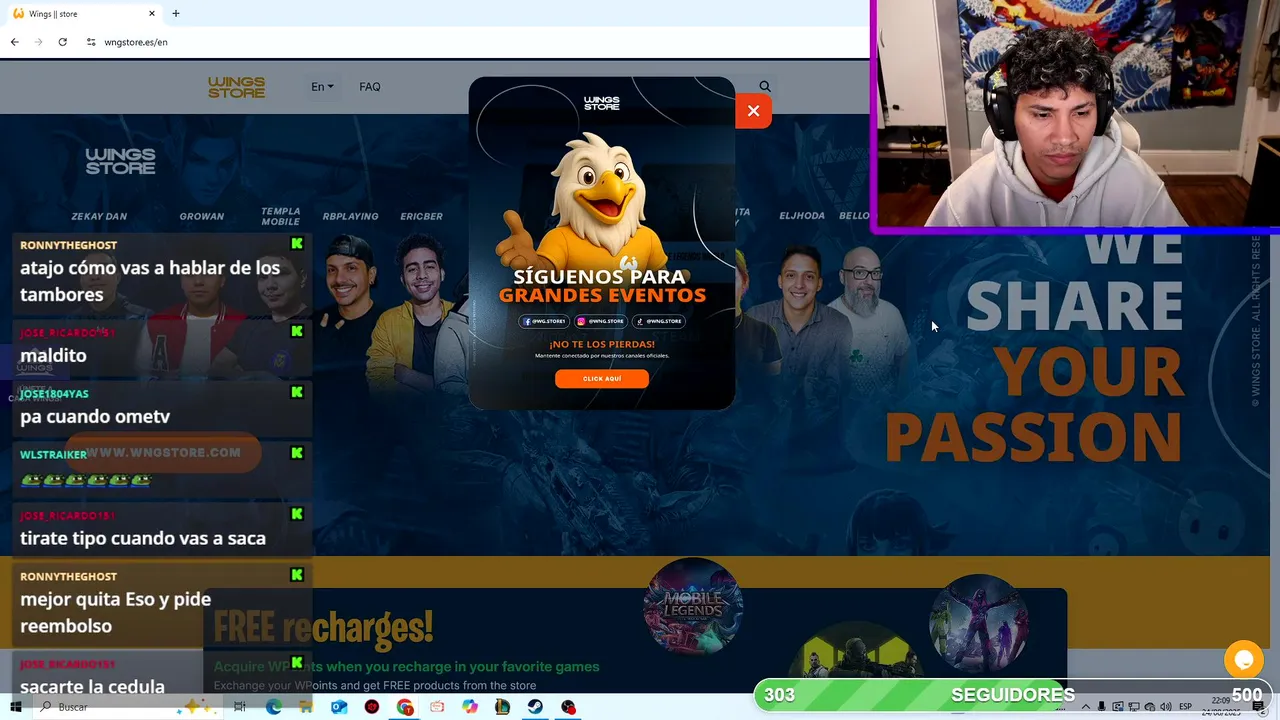Click the ELJHODA streamer name
Viewport: 1280px width, 720px height.
(x=802, y=216)
